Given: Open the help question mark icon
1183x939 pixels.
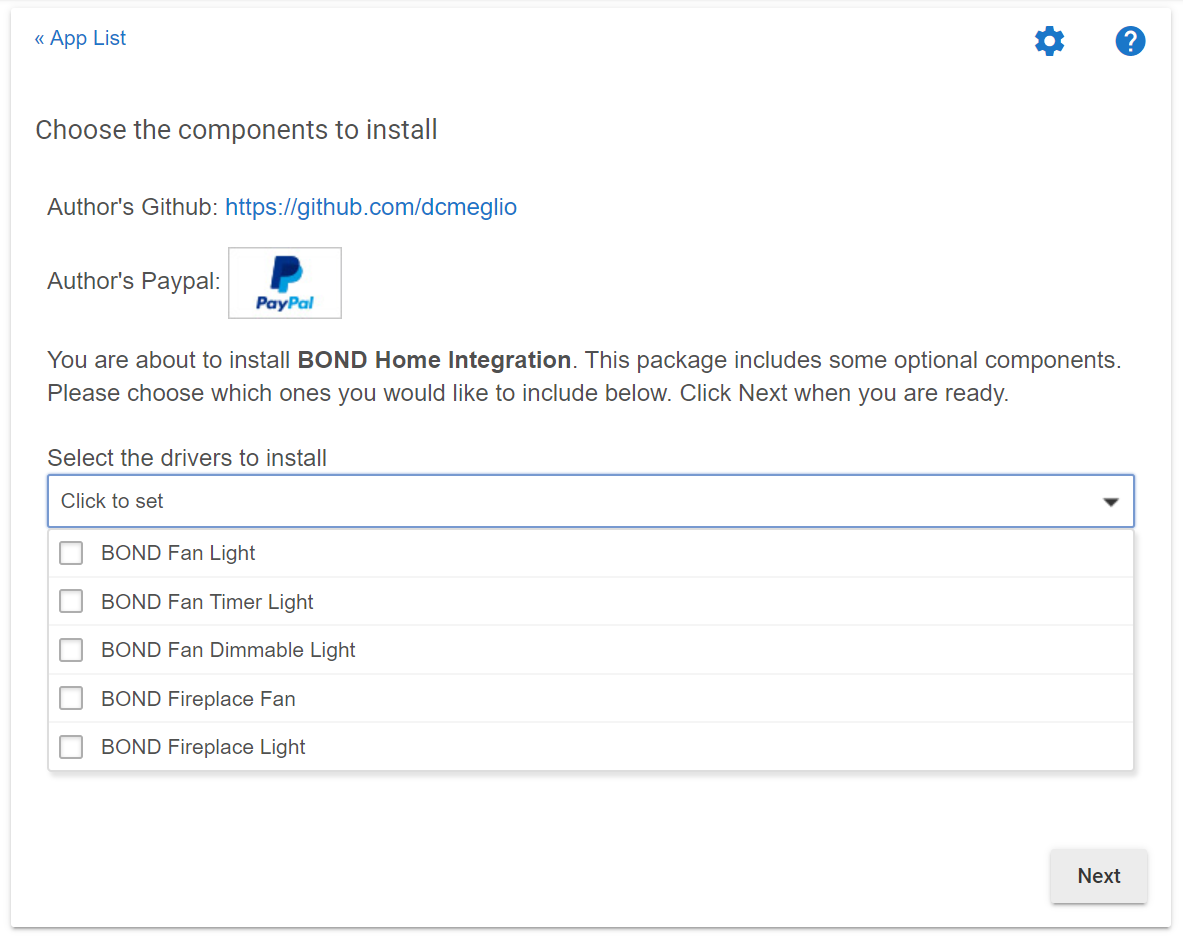Looking at the screenshot, I should tap(1129, 41).
